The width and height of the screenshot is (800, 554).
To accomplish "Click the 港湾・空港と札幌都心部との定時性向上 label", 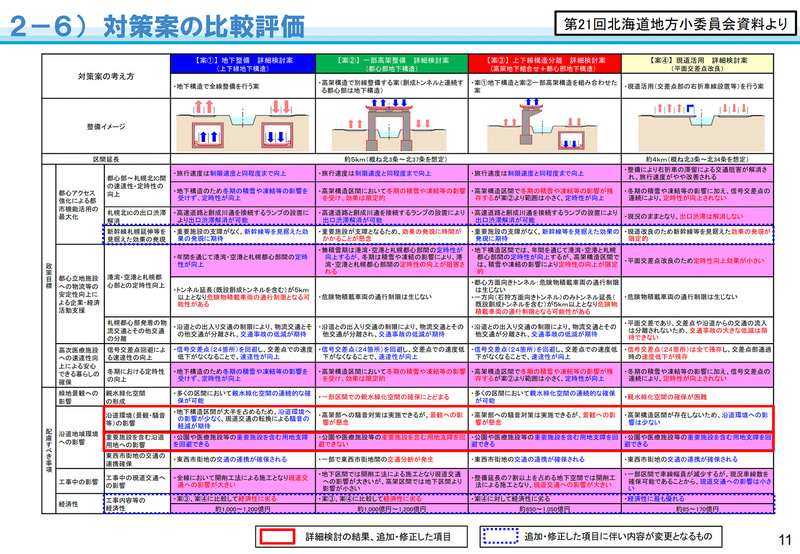I will coord(137,281).
